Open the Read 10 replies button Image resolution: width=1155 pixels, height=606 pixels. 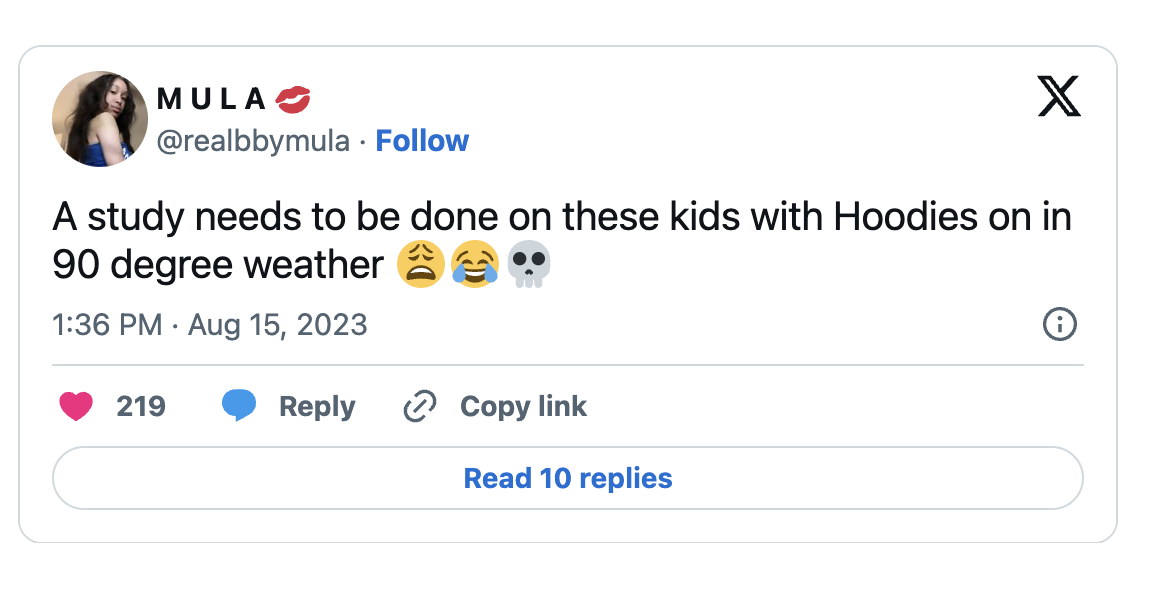567,478
